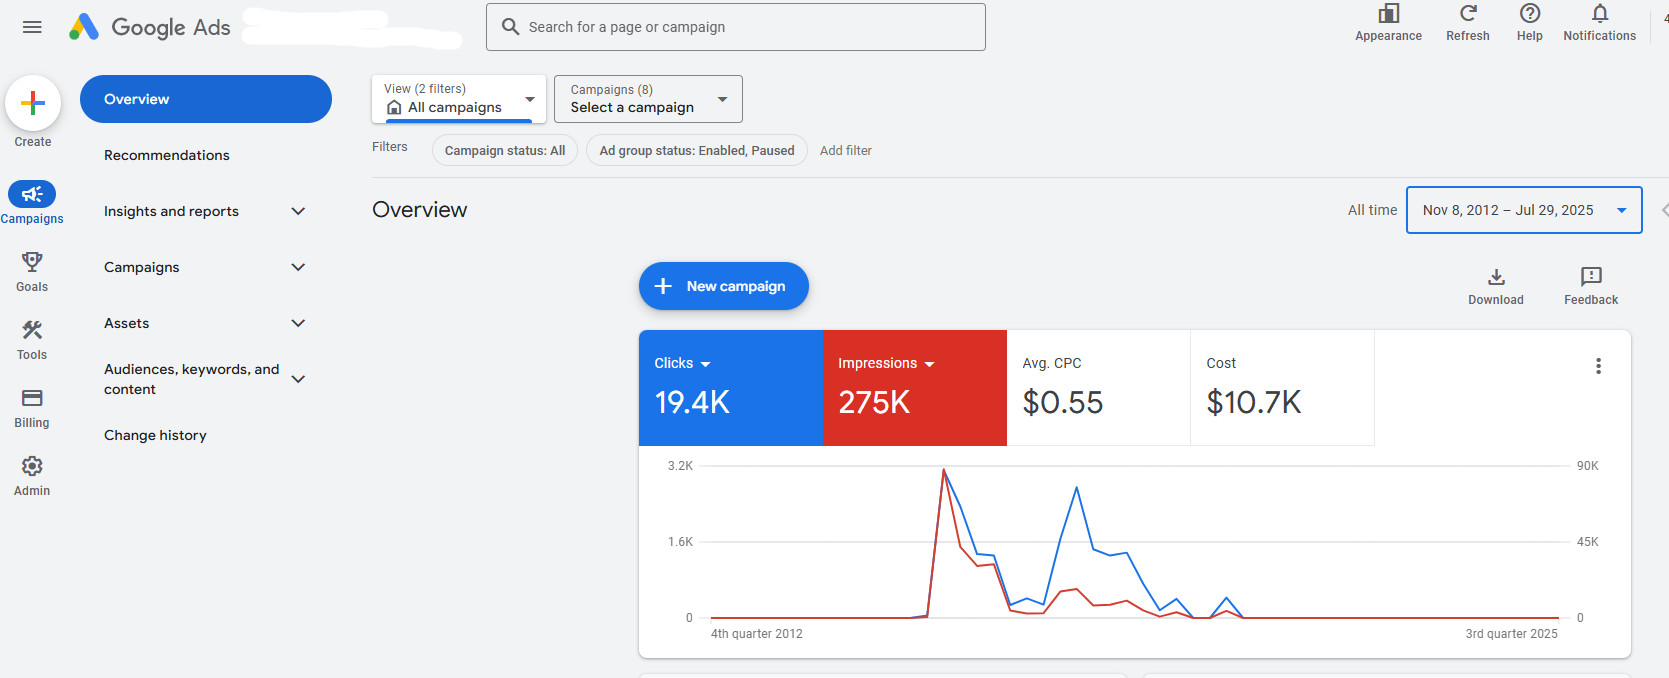This screenshot has width=1669, height=678.
Task: Open the hamburger main menu
Action: pos(32,27)
